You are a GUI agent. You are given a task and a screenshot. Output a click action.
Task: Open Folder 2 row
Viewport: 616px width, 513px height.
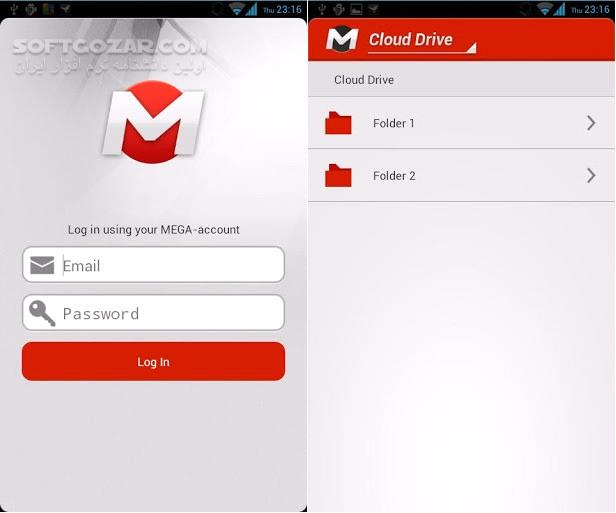tap(462, 176)
